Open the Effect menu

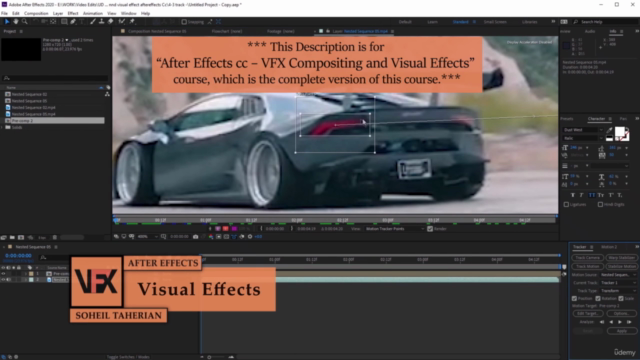point(73,13)
